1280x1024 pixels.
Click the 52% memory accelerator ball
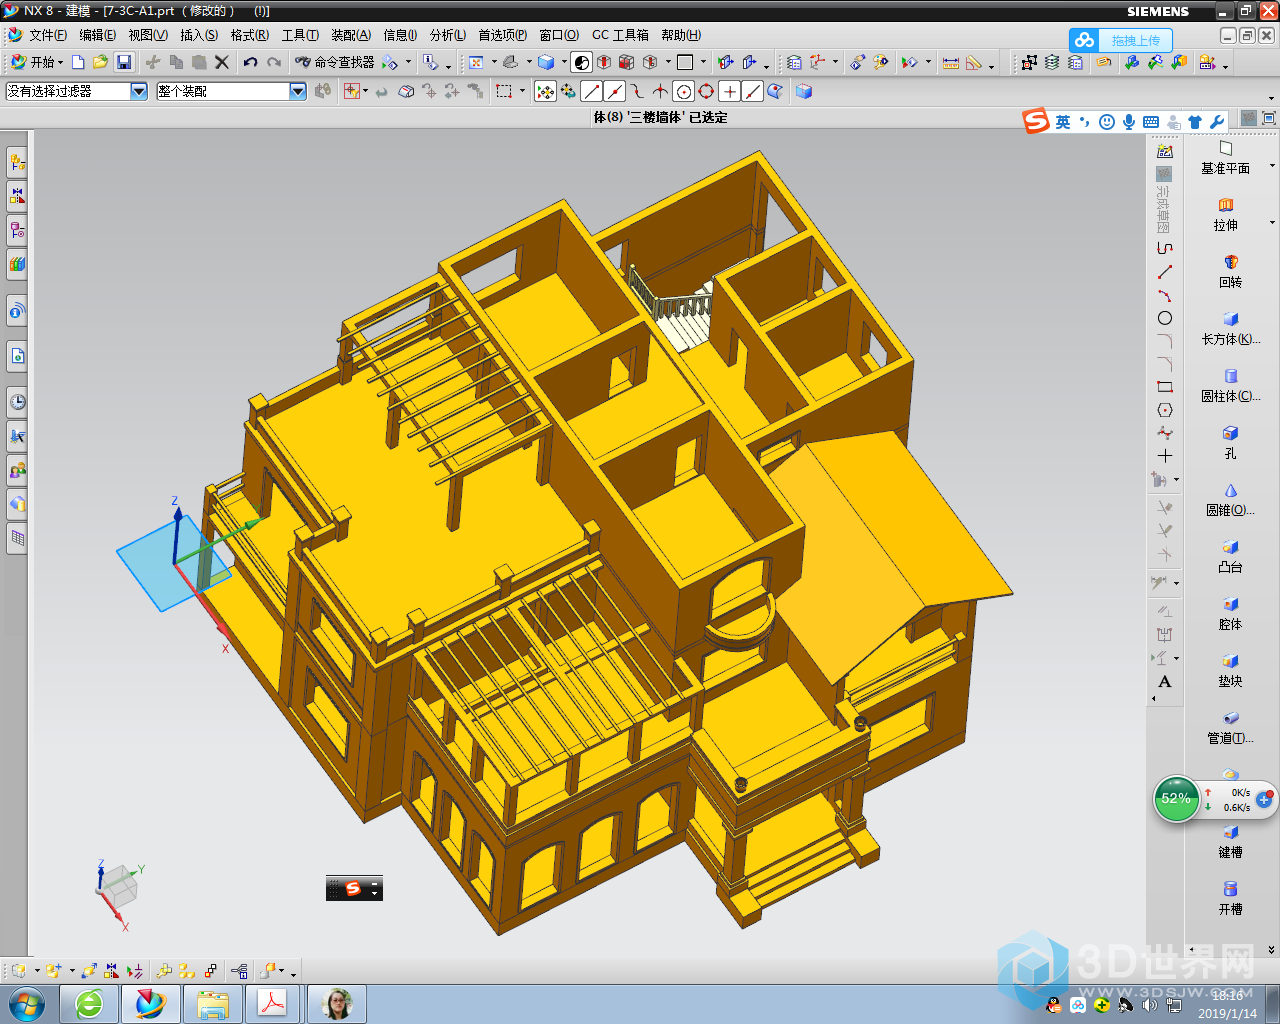coord(1176,799)
